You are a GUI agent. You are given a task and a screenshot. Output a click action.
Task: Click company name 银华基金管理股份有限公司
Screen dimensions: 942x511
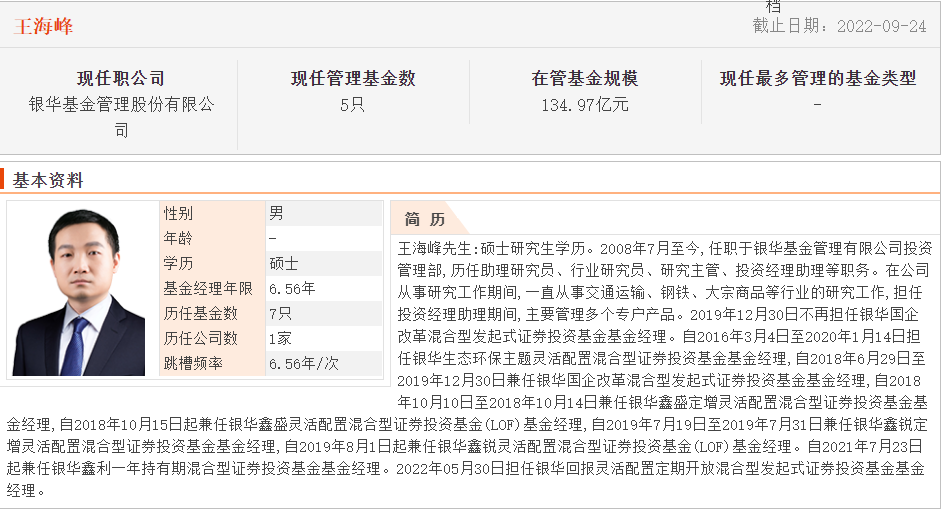(121, 117)
